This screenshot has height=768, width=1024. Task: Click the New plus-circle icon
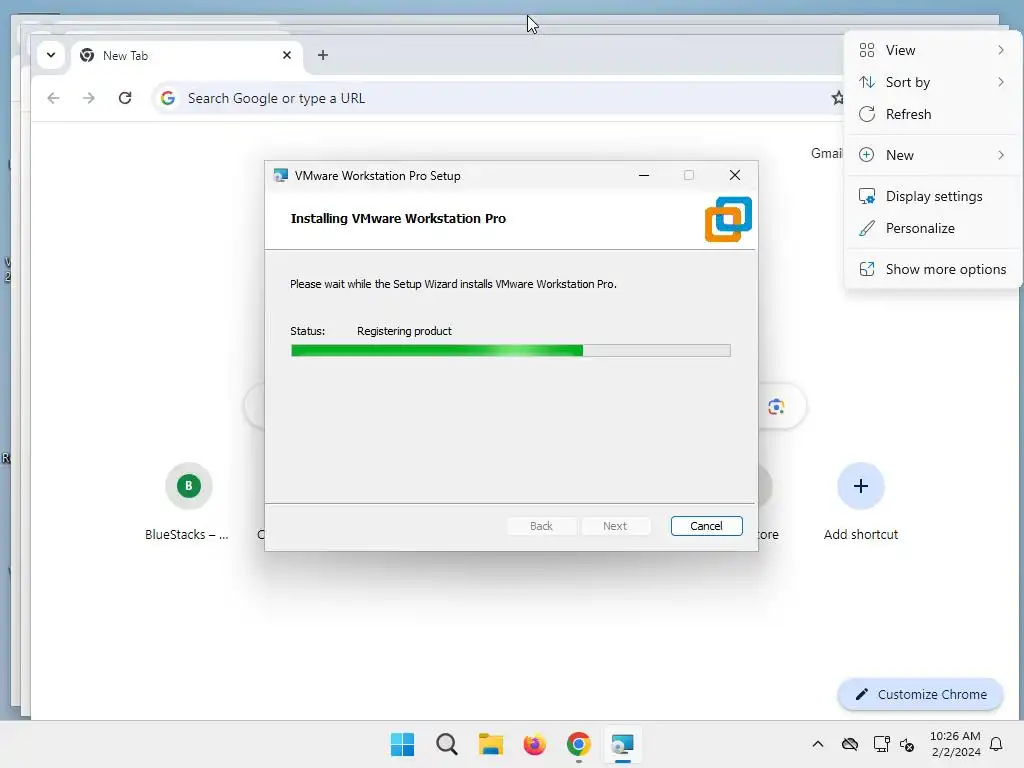tap(867, 155)
